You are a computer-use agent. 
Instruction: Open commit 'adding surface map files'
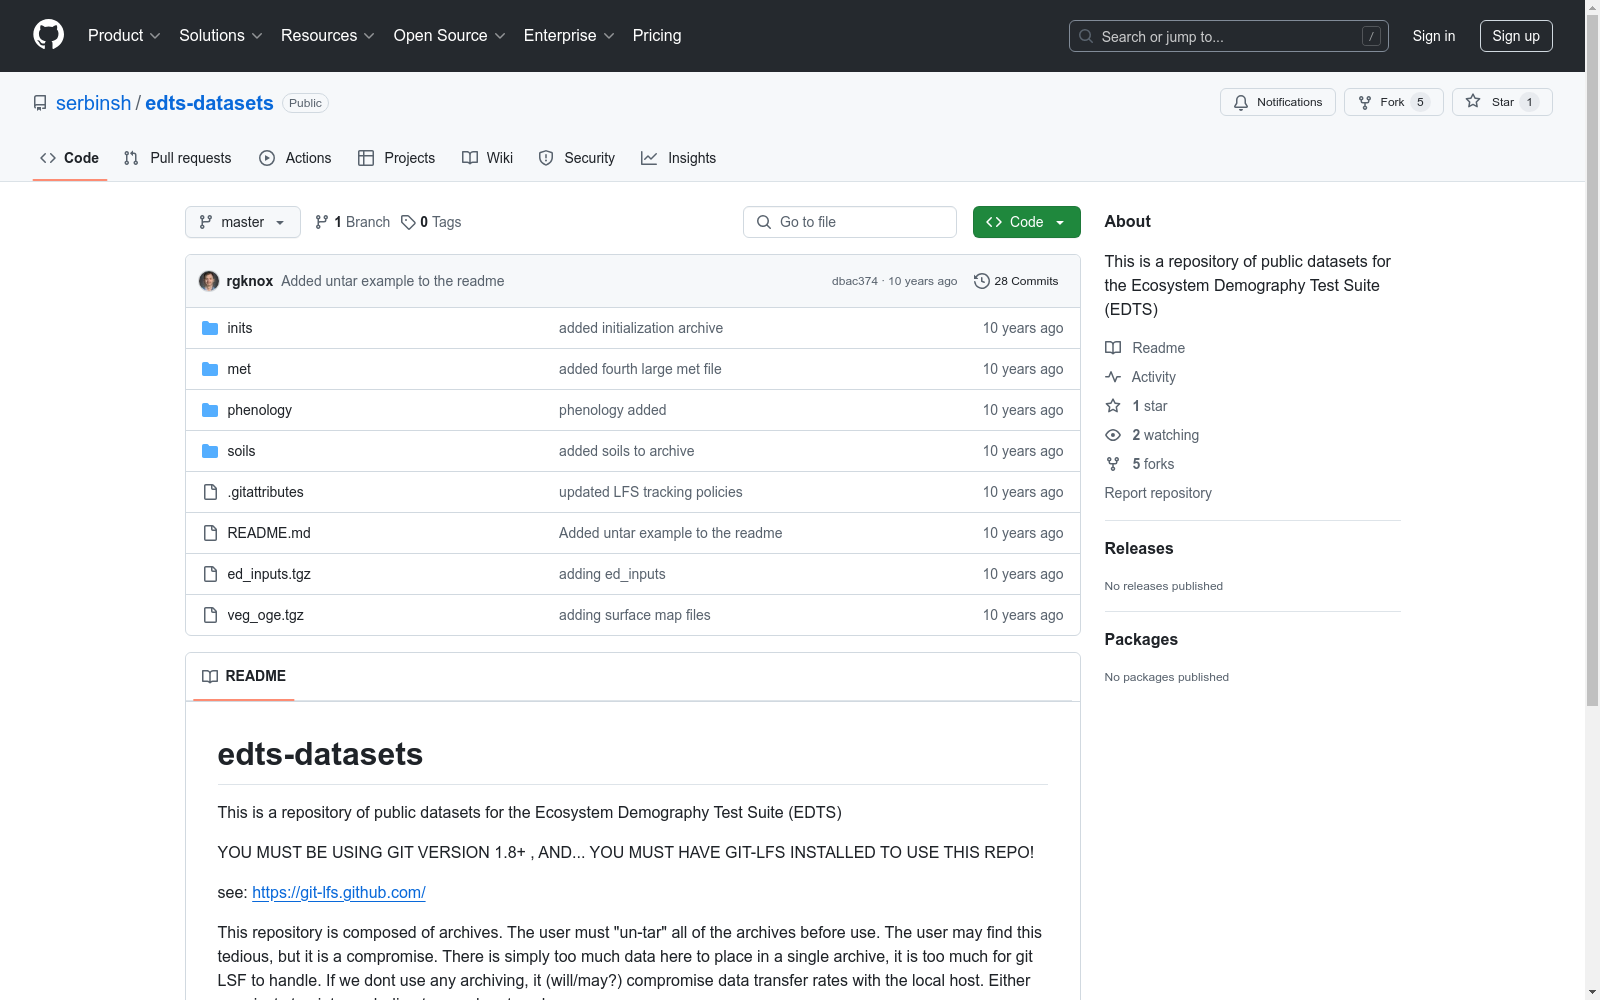[x=635, y=615]
